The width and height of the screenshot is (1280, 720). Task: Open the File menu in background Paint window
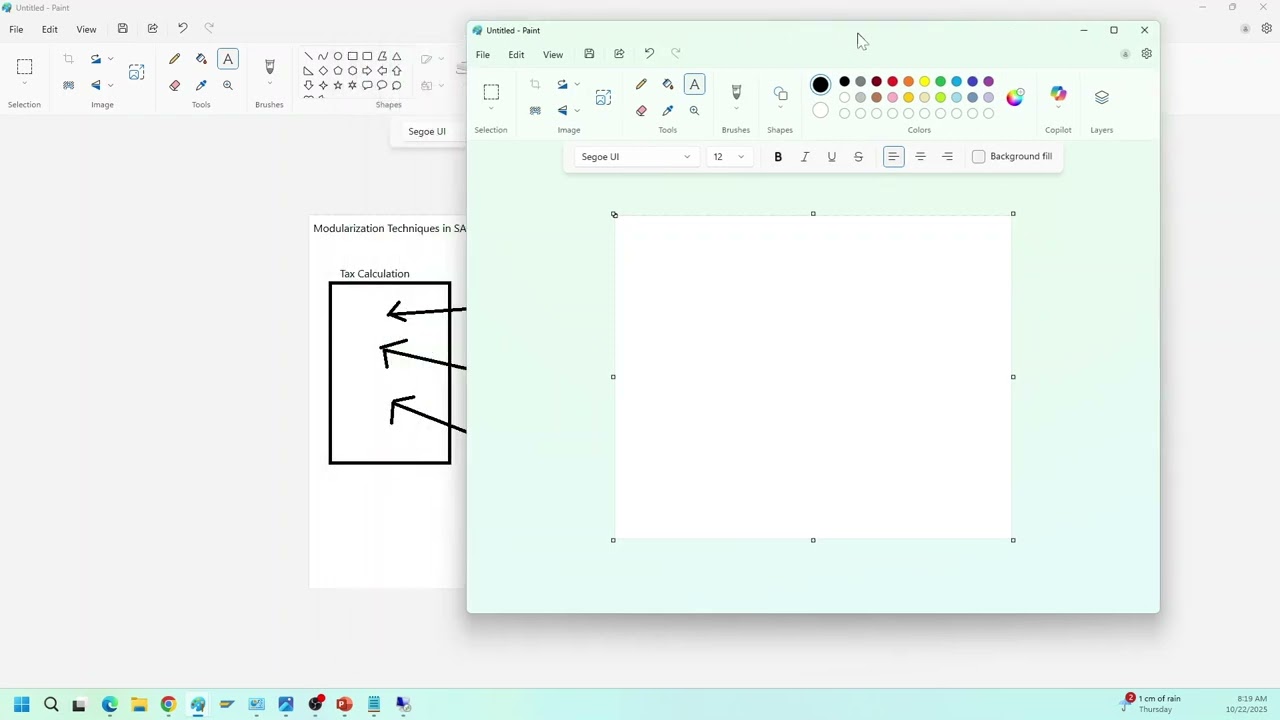(x=16, y=29)
